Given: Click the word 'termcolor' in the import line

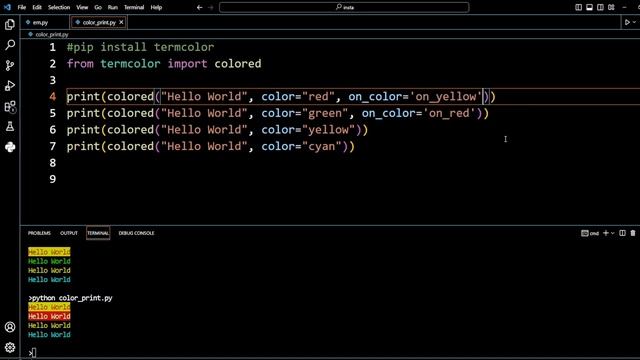Looking at the screenshot, I should click(130, 64).
